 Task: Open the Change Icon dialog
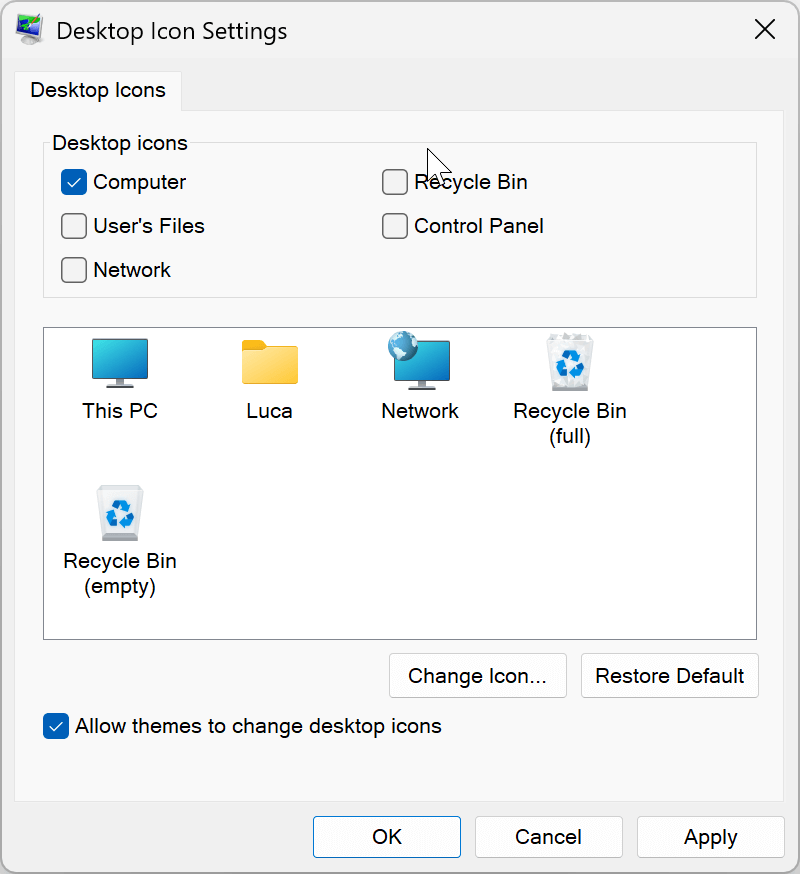coord(477,675)
